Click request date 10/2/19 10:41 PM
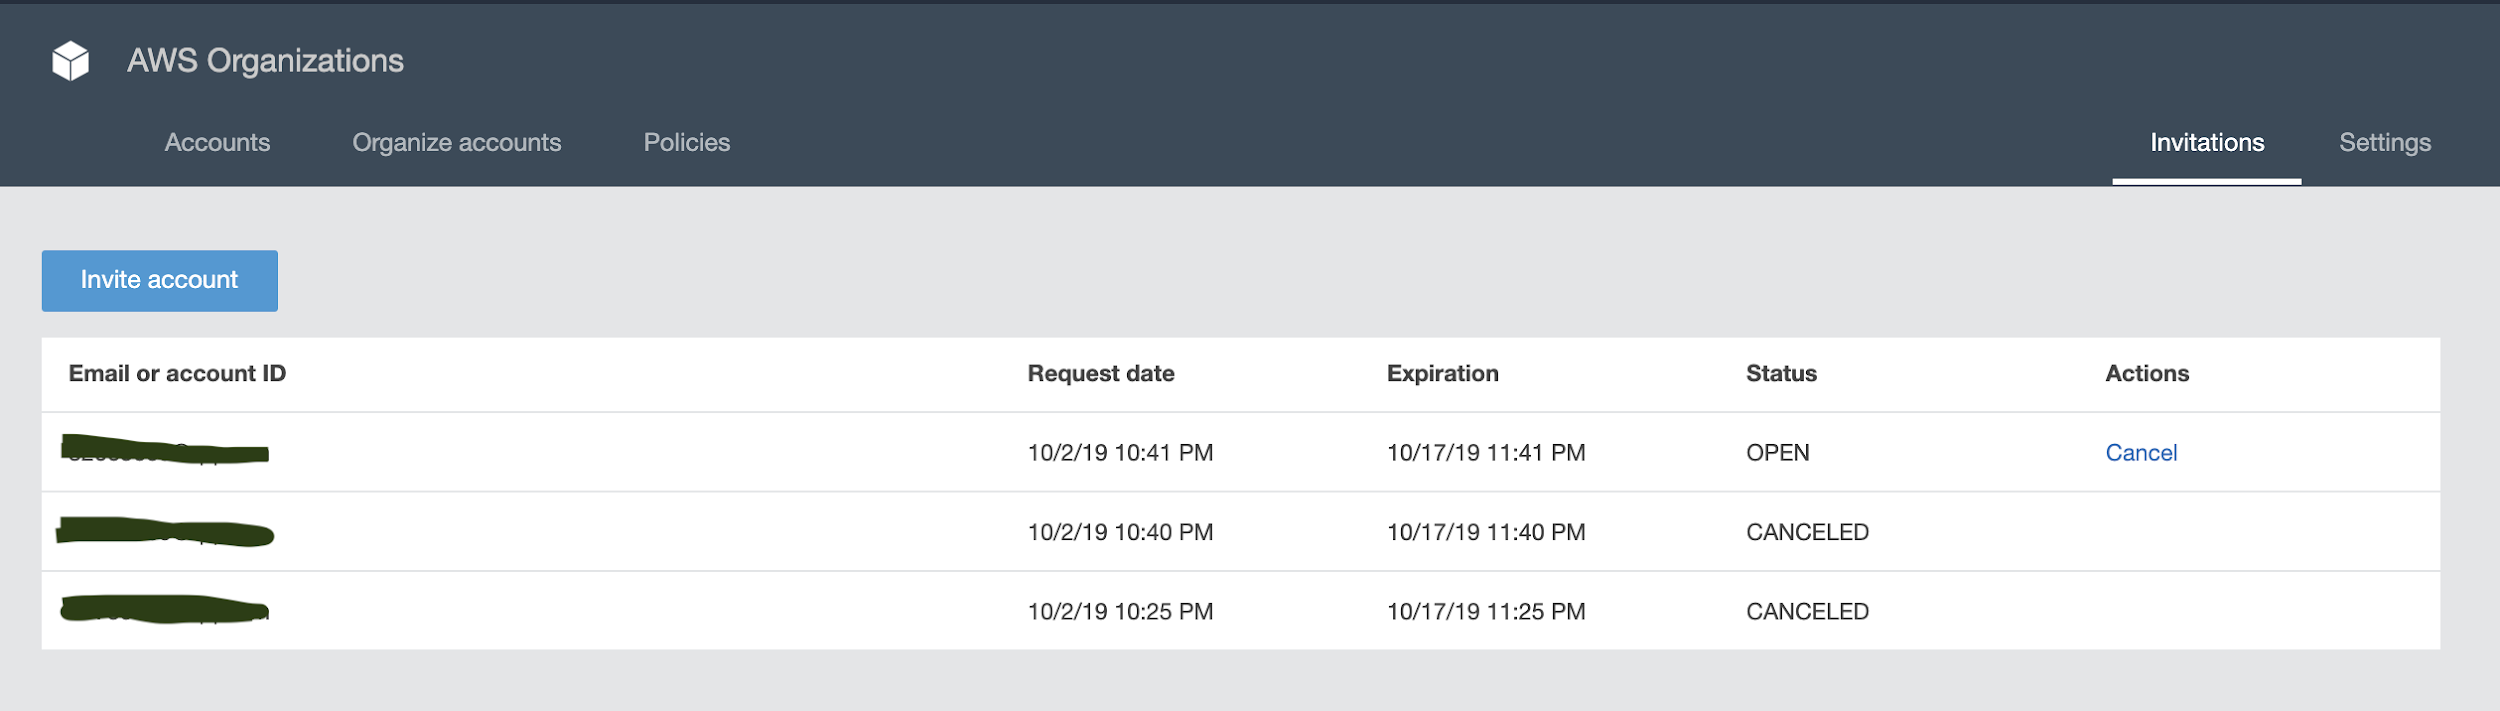Image resolution: width=2500 pixels, height=711 pixels. 1120,453
